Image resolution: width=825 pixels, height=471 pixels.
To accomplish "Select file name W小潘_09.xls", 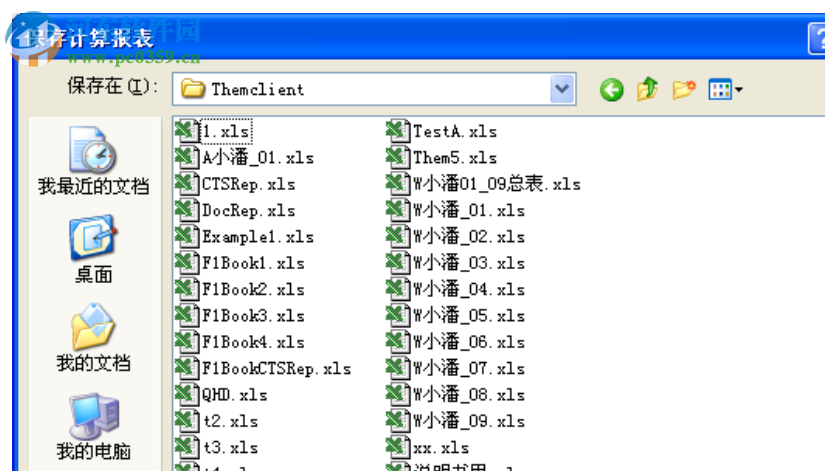I will tap(469, 421).
